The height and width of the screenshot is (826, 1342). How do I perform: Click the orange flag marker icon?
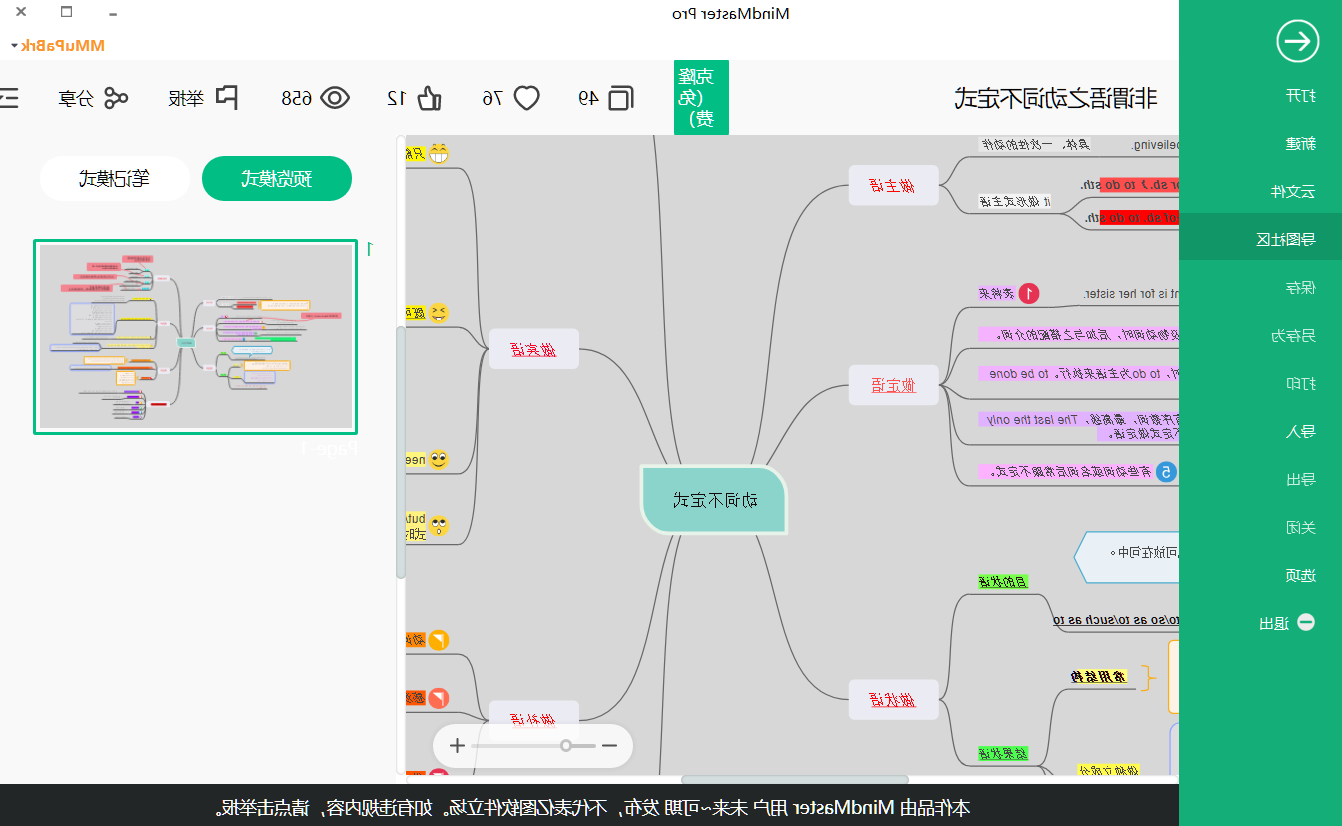pos(439,640)
